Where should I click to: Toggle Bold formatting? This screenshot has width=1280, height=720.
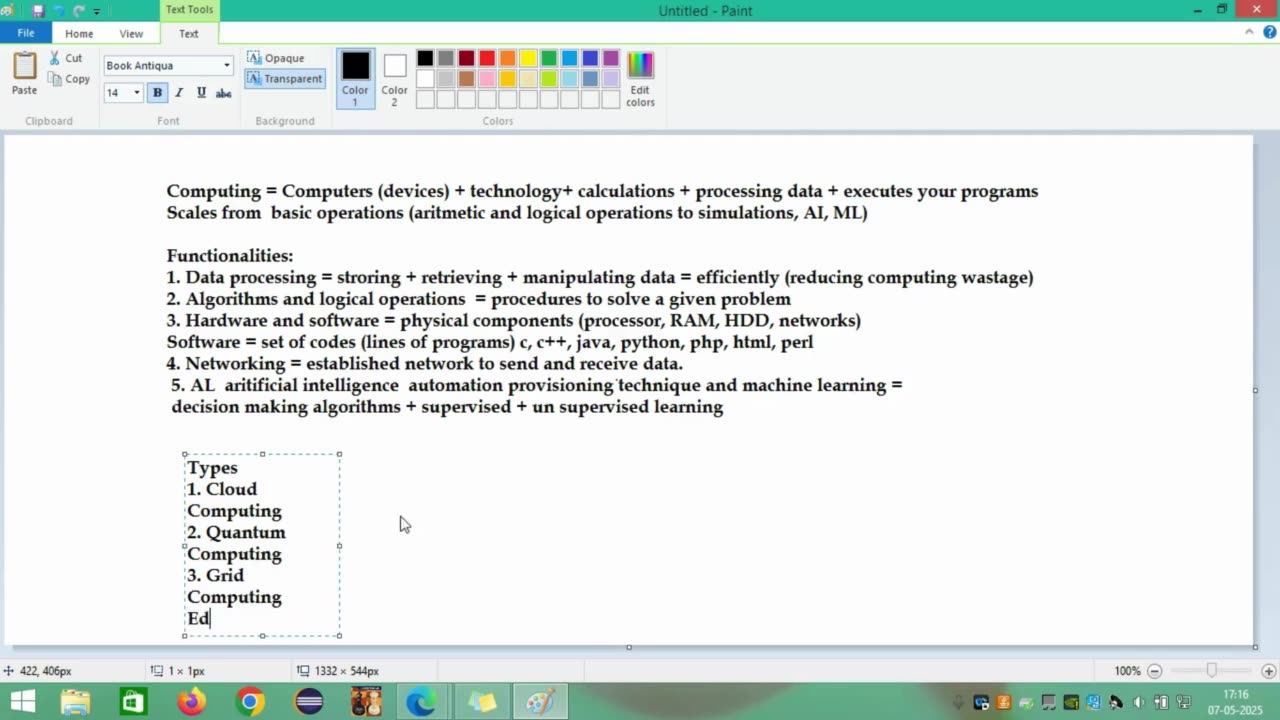point(157,93)
